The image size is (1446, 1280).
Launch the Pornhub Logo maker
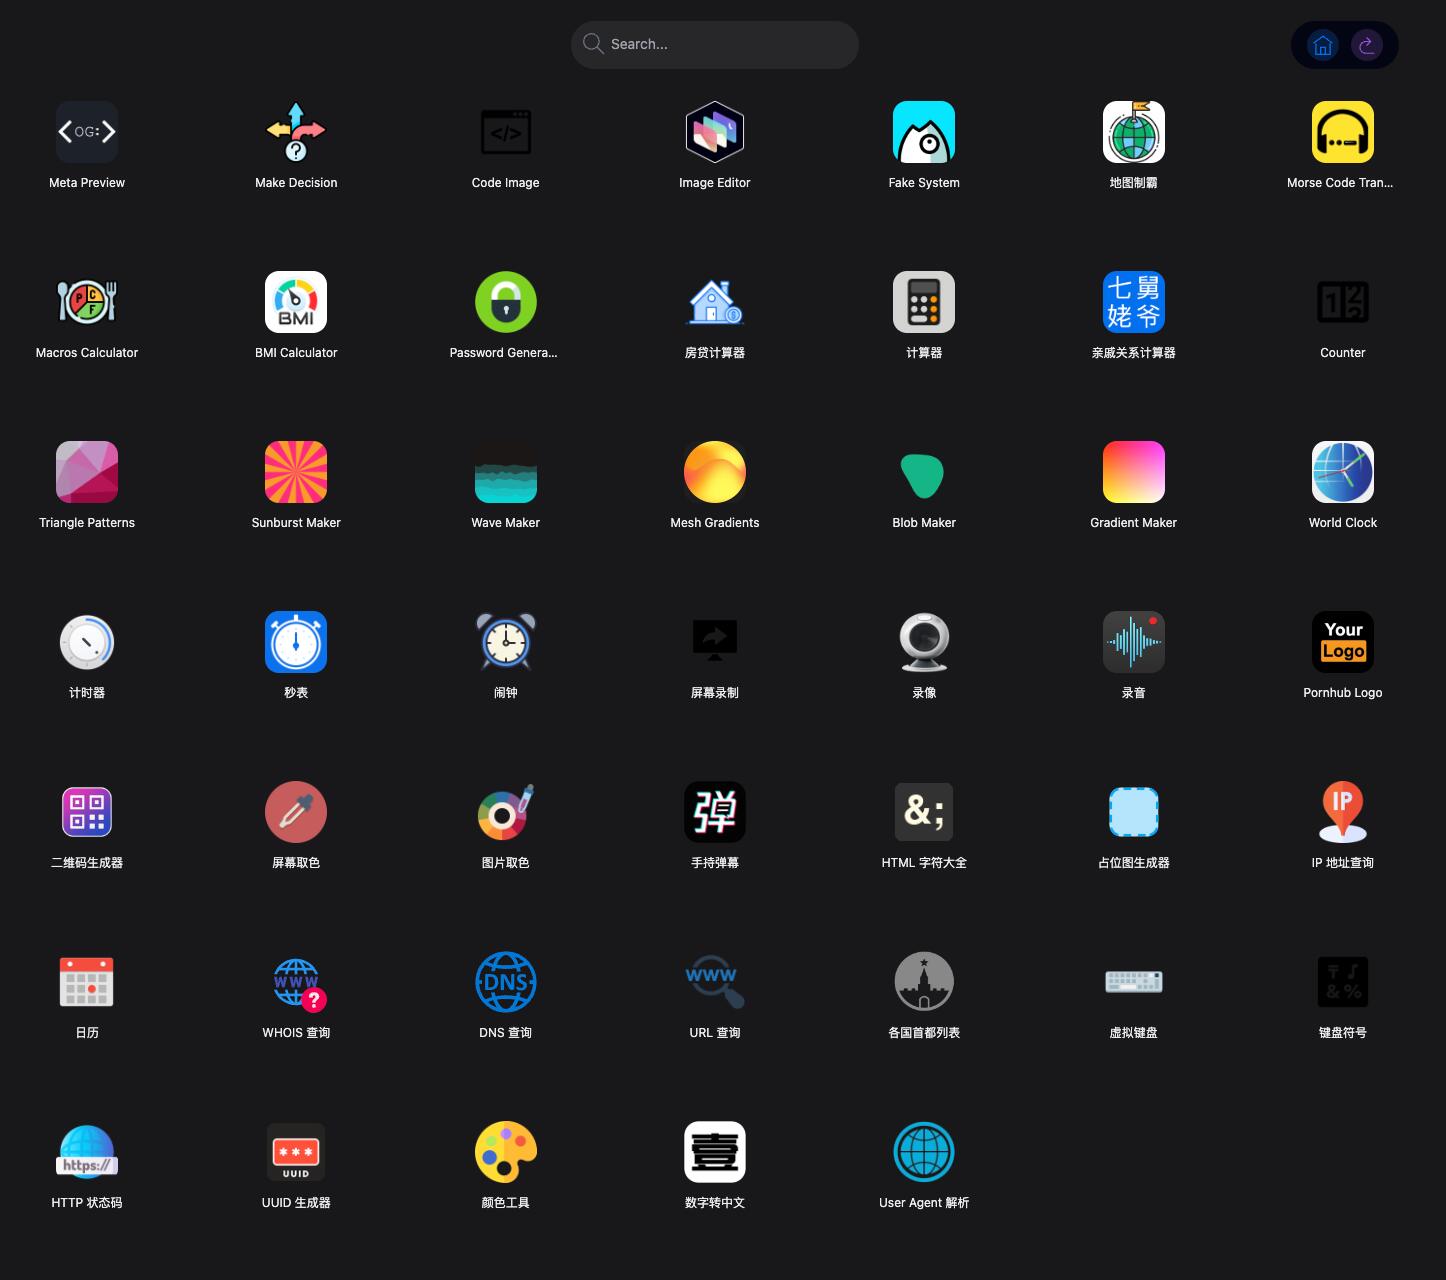1342,643
